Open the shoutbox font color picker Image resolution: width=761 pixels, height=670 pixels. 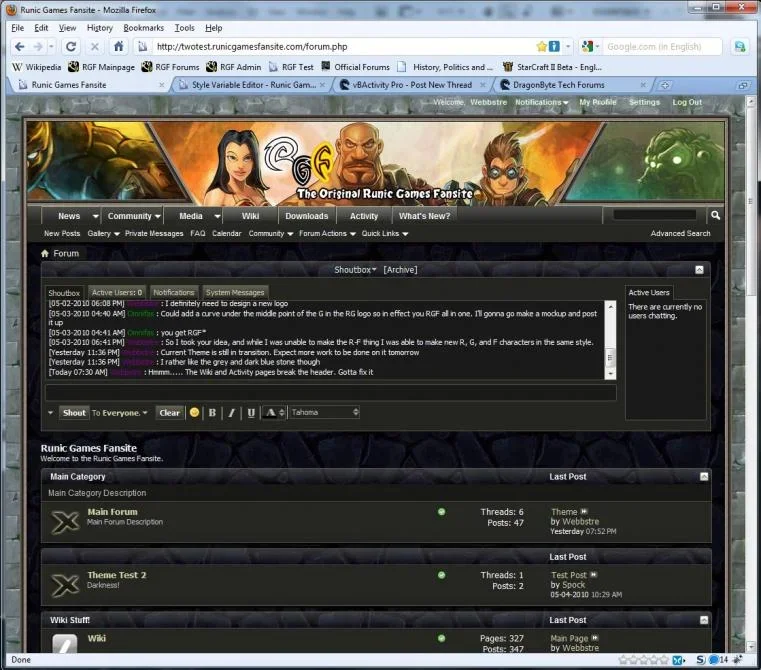(274, 413)
